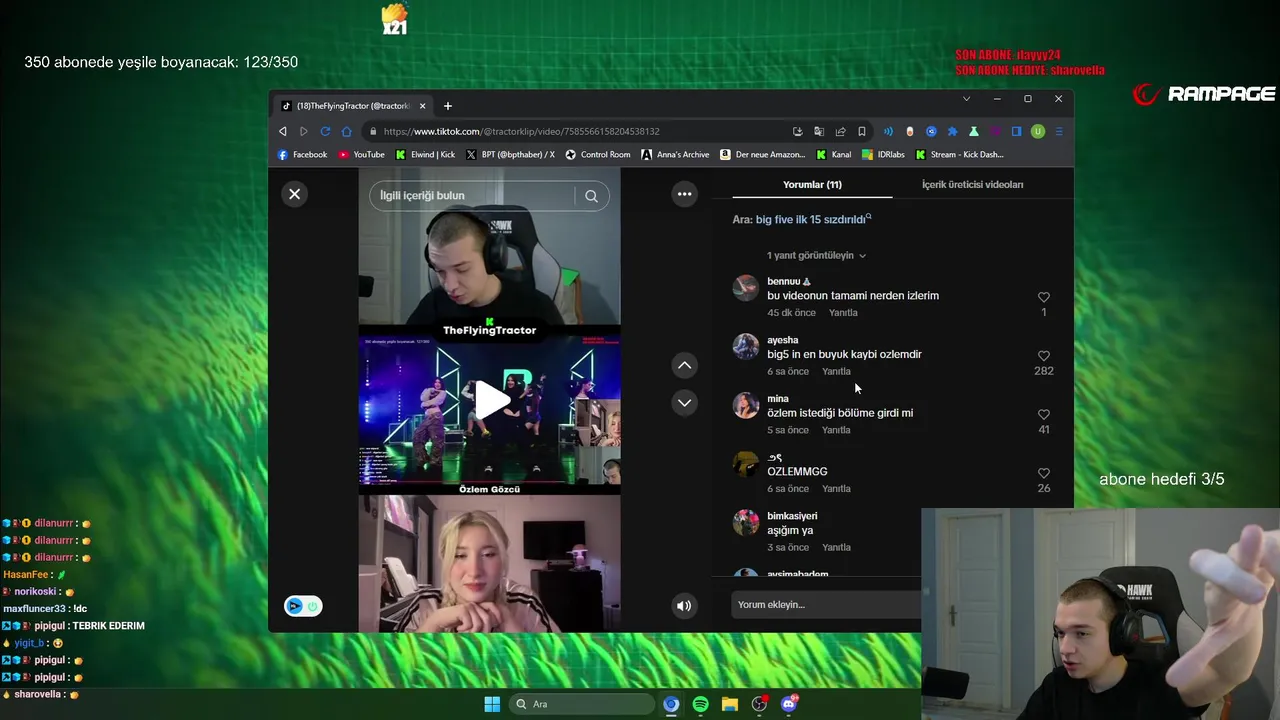1280x720 pixels.
Task: Open the green browser profile avatar
Action: click(x=1038, y=131)
